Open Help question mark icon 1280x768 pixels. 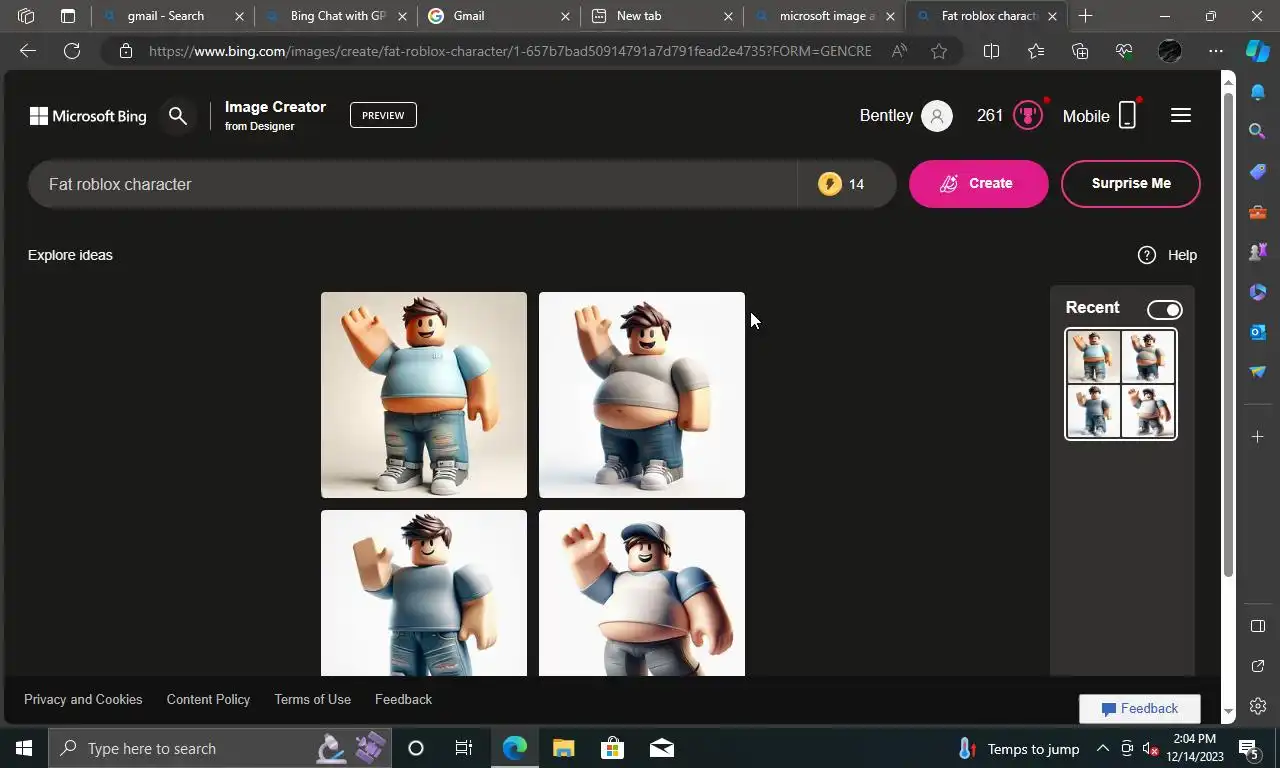[1147, 255]
